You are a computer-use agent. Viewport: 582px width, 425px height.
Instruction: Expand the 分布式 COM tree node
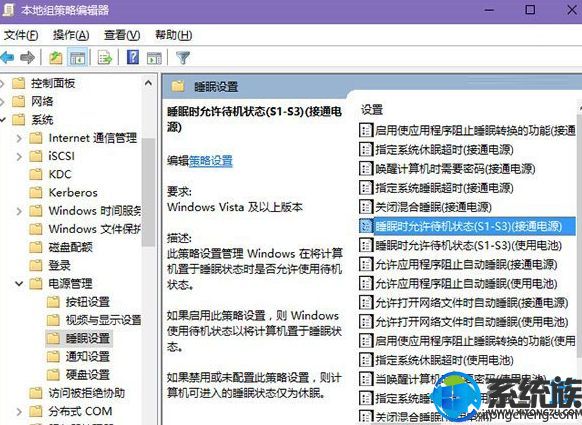(19, 412)
